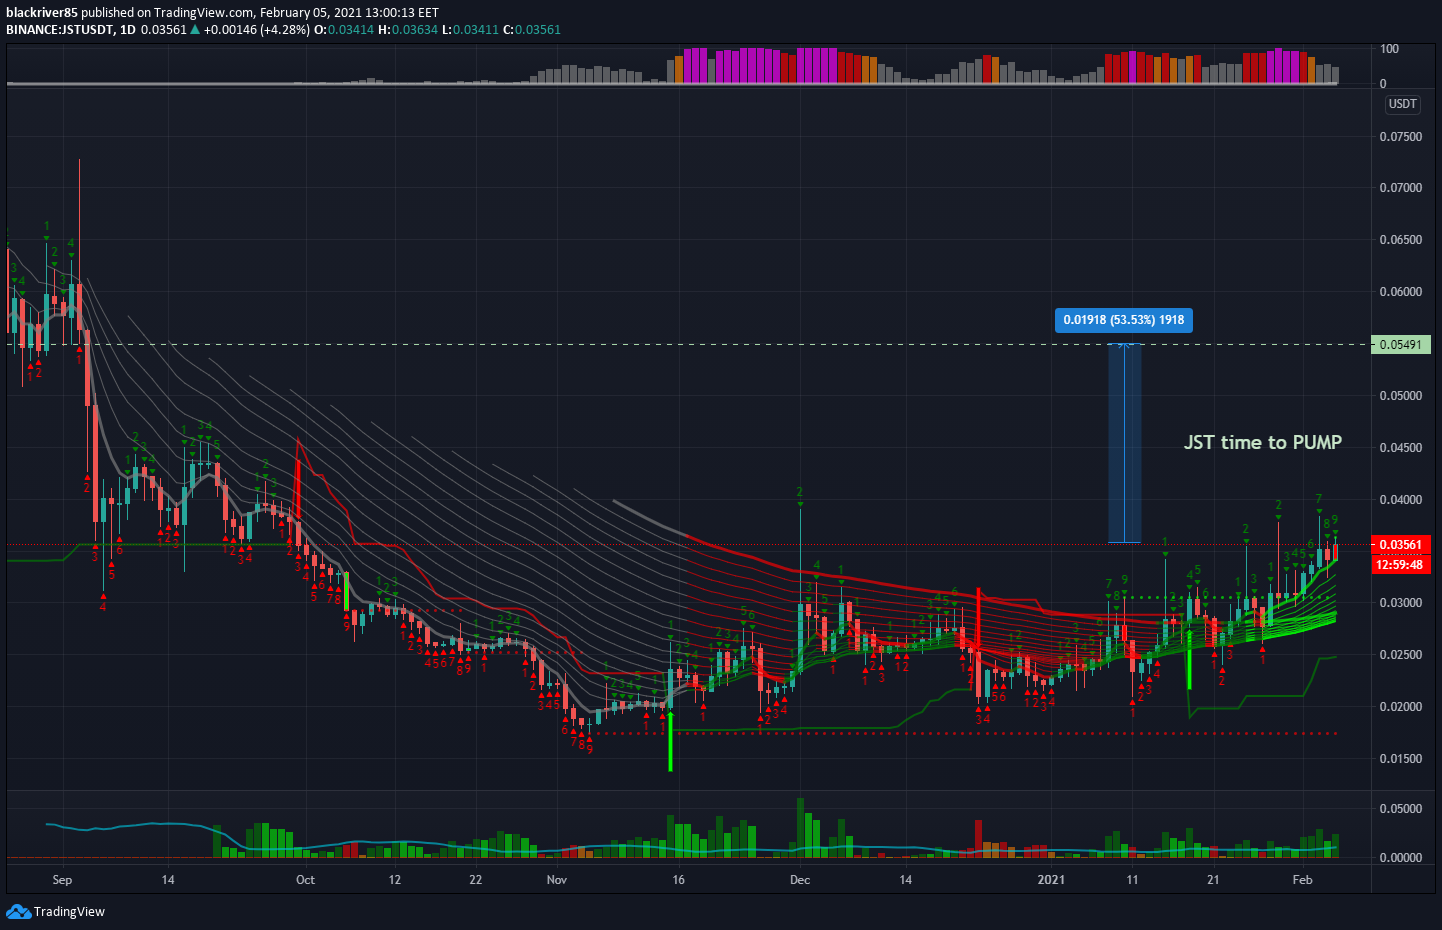Click the 'Feb' time axis label
Viewport: 1442px width, 930px height.
[x=1302, y=880]
